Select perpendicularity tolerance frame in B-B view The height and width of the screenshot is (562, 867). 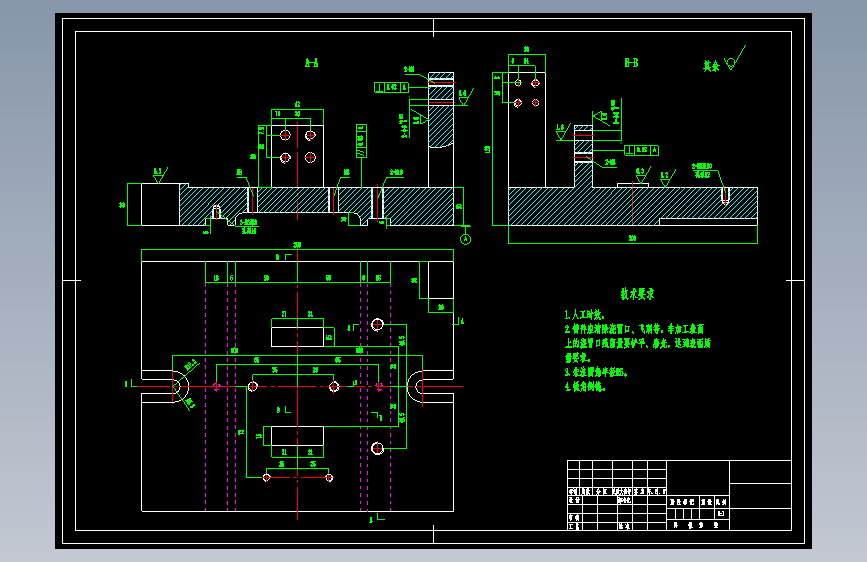point(641,150)
